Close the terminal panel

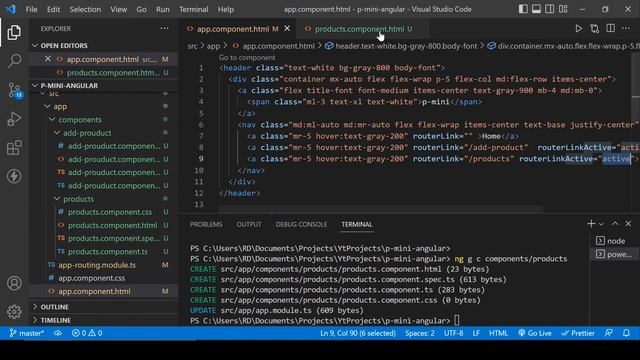(628, 224)
